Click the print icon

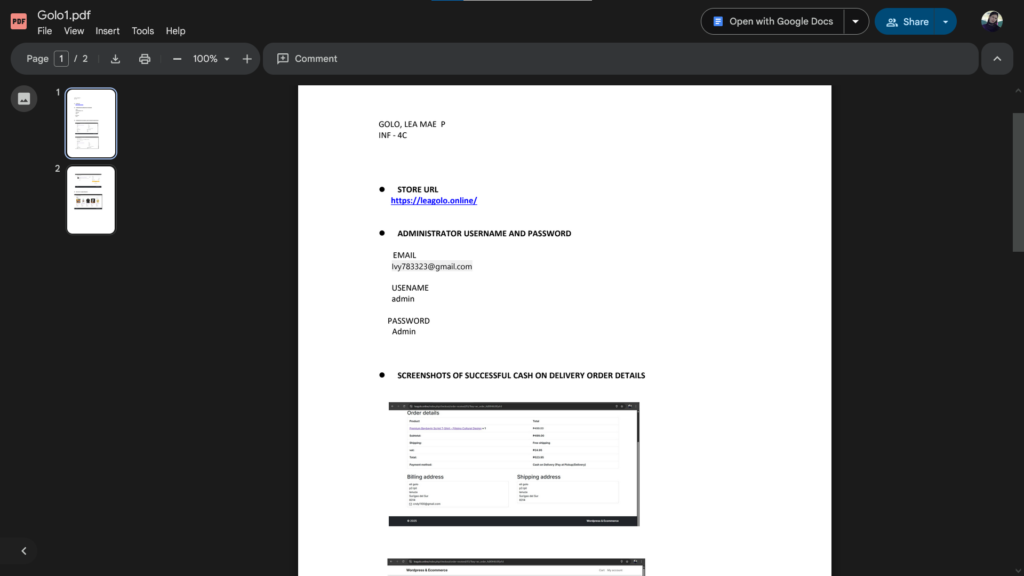click(x=144, y=59)
